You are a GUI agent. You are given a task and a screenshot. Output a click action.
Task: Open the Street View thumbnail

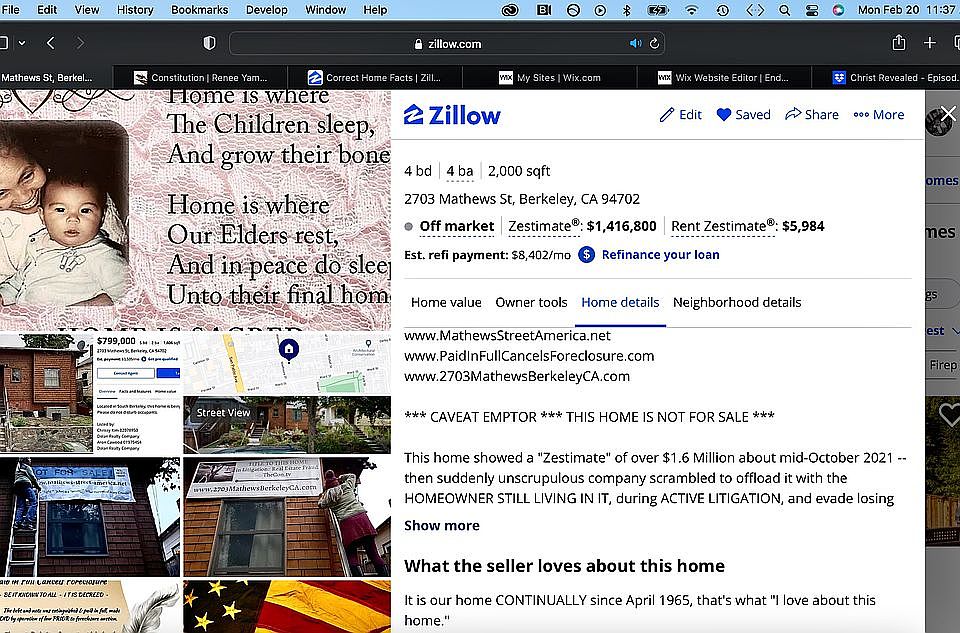pyautogui.click(x=287, y=424)
